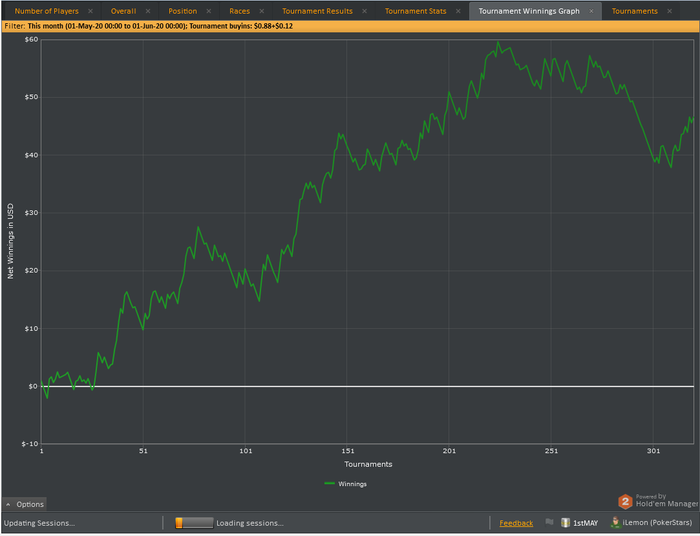Open the Tournament Results tab
This screenshot has height=536, width=700.
click(x=317, y=11)
